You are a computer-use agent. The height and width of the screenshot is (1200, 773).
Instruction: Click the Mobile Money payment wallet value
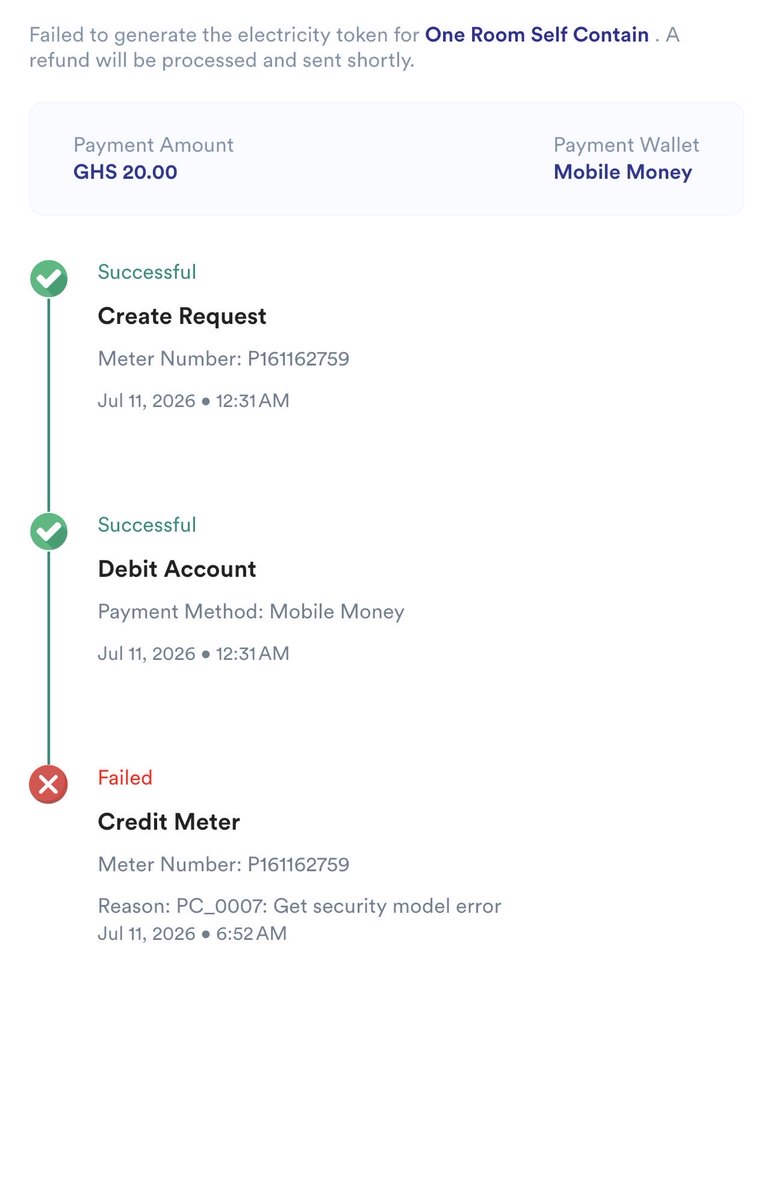pyautogui.click(x=623, y=172)
